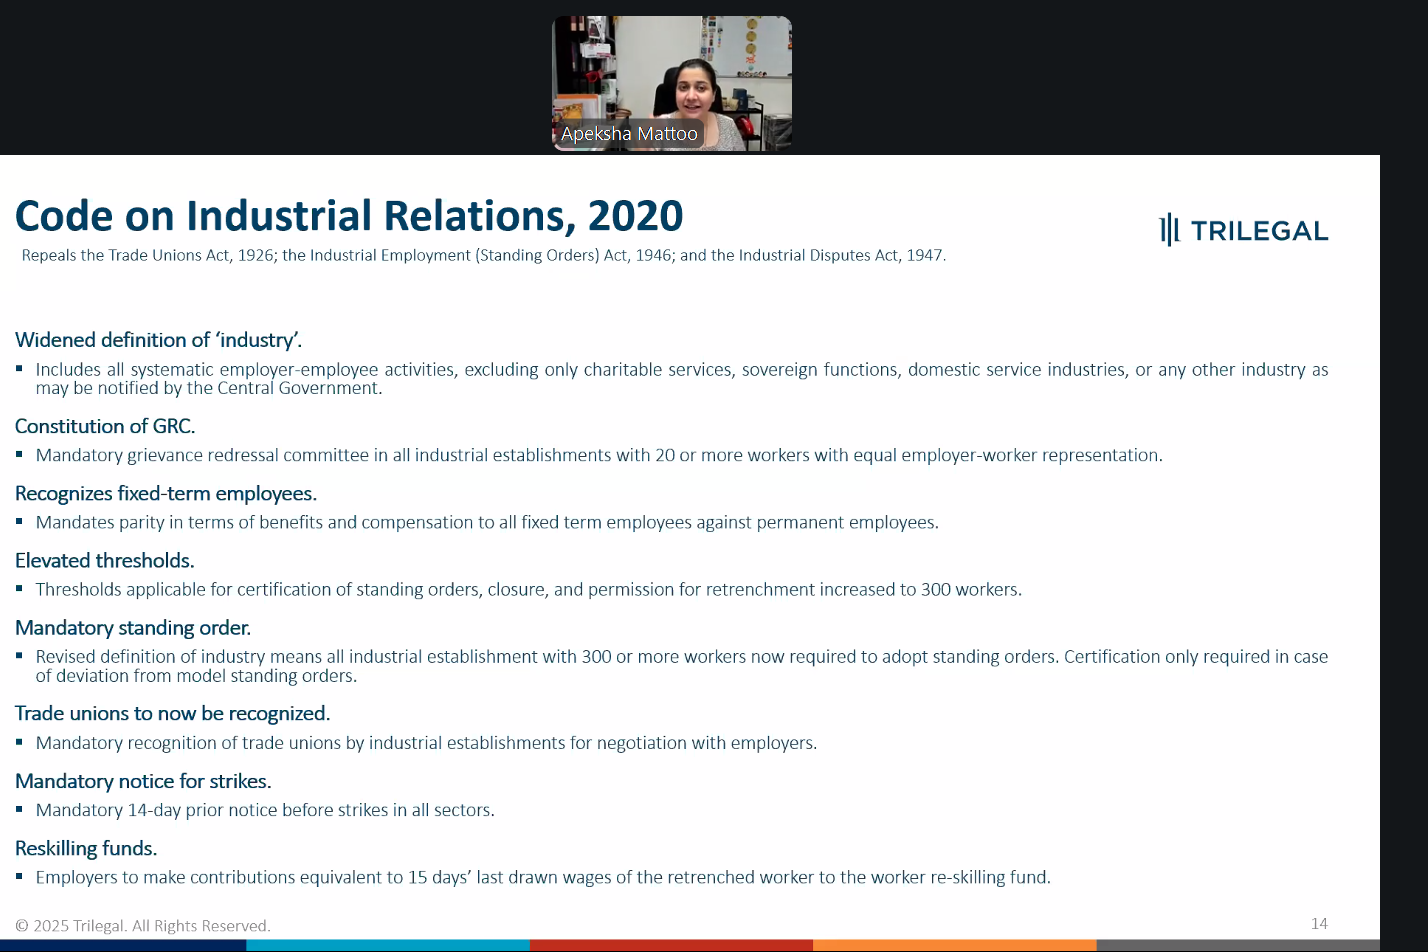Click the slide title Code on Industrial Relations
The height and width of the screenshot is (952, 1428).
pos(349,216)
